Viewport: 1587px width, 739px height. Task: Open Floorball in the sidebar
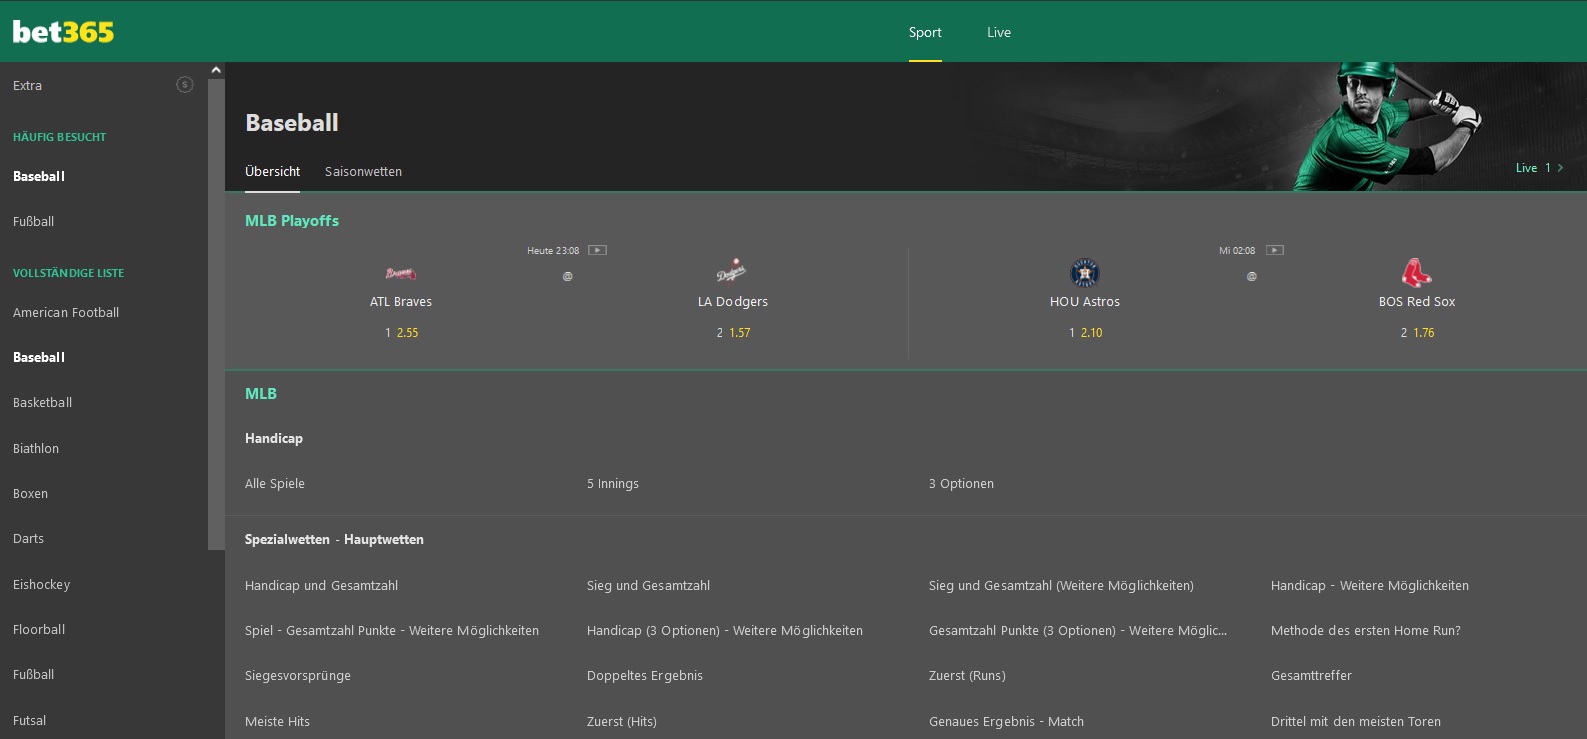coord(39,630)
